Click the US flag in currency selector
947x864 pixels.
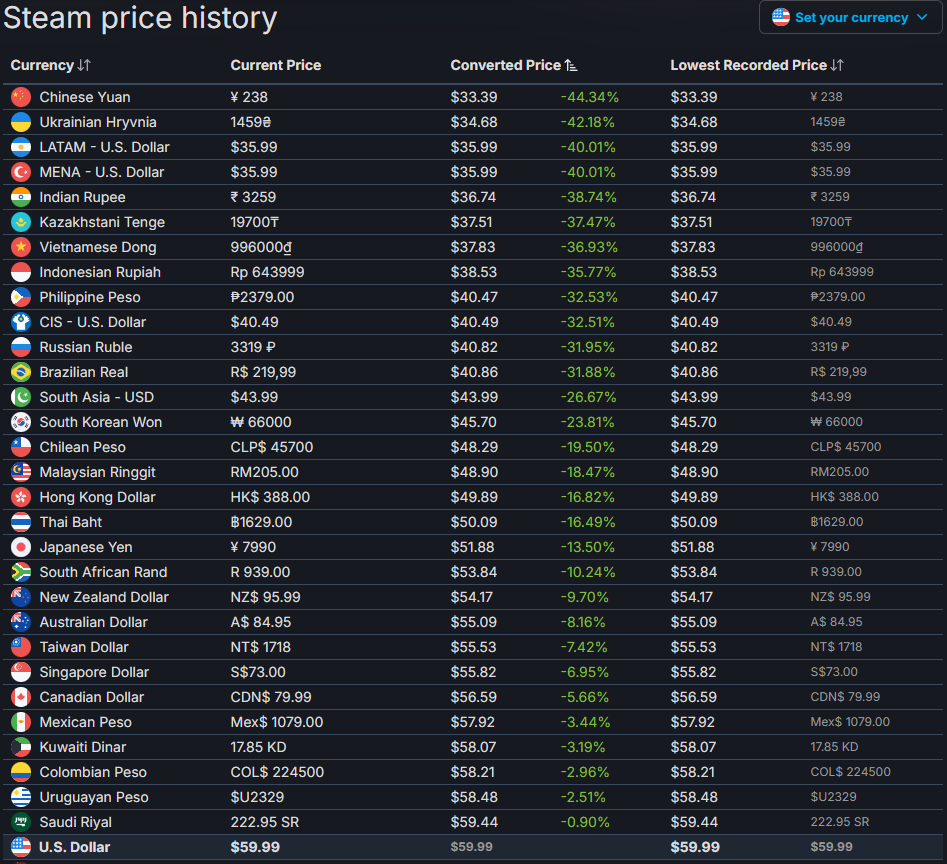point(780,17)
